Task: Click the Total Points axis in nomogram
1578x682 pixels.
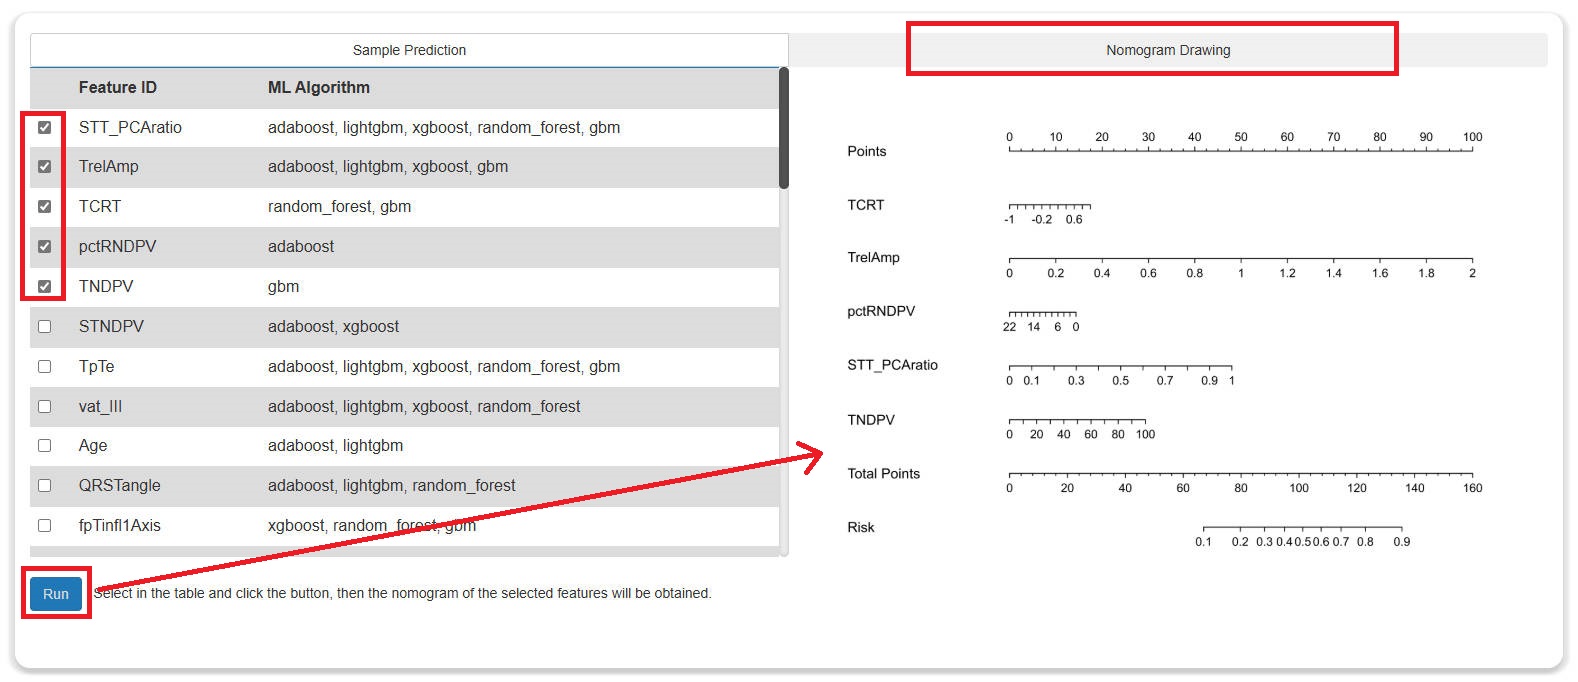Action: click(x=1240, y=475)
